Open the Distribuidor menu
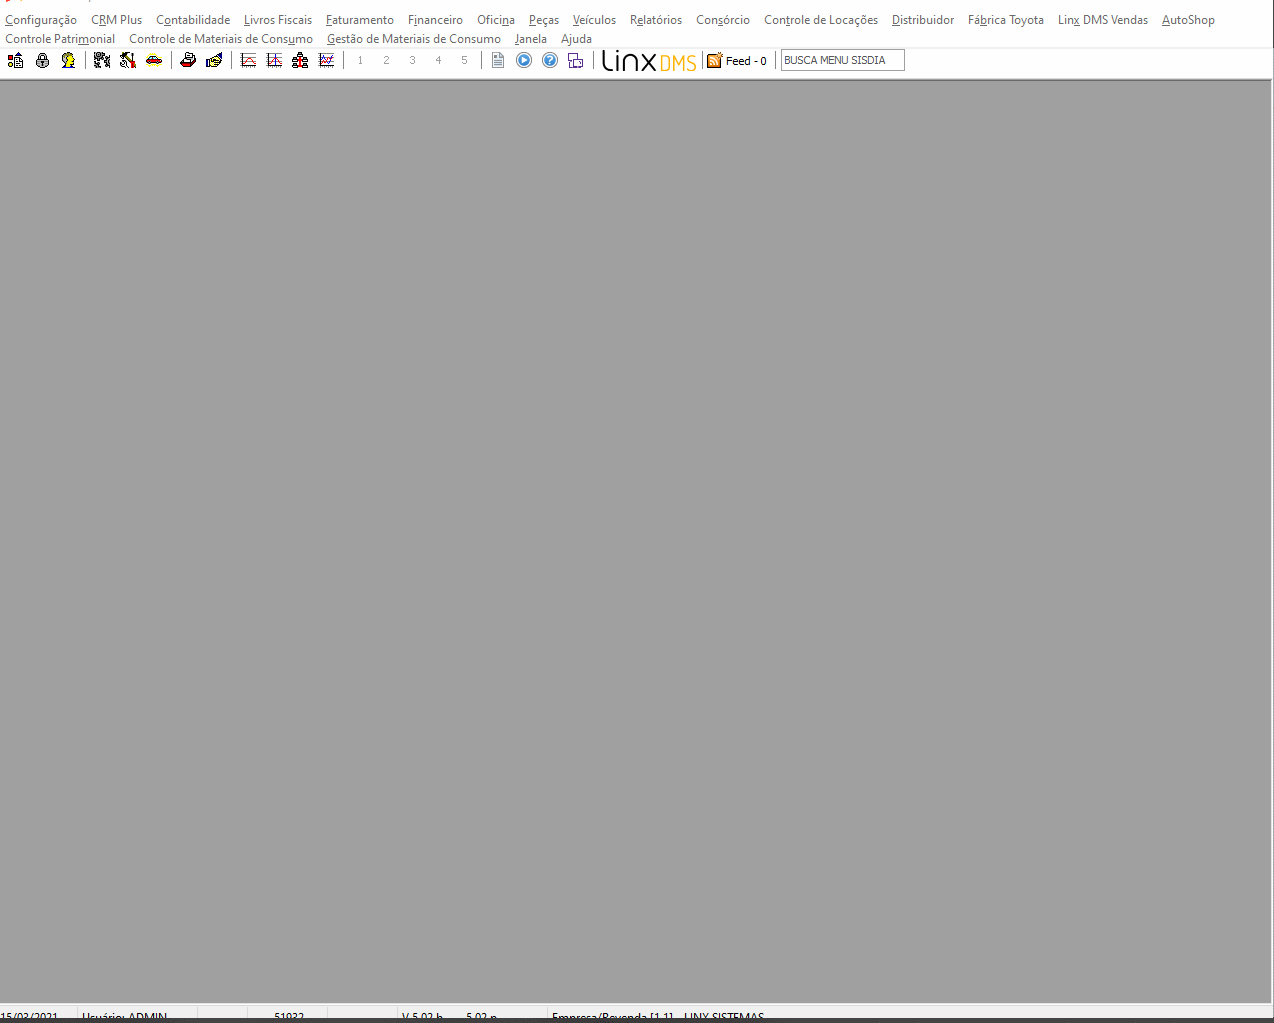The height and width of the screenshot is (1023, 1274). tap(923, 20)
